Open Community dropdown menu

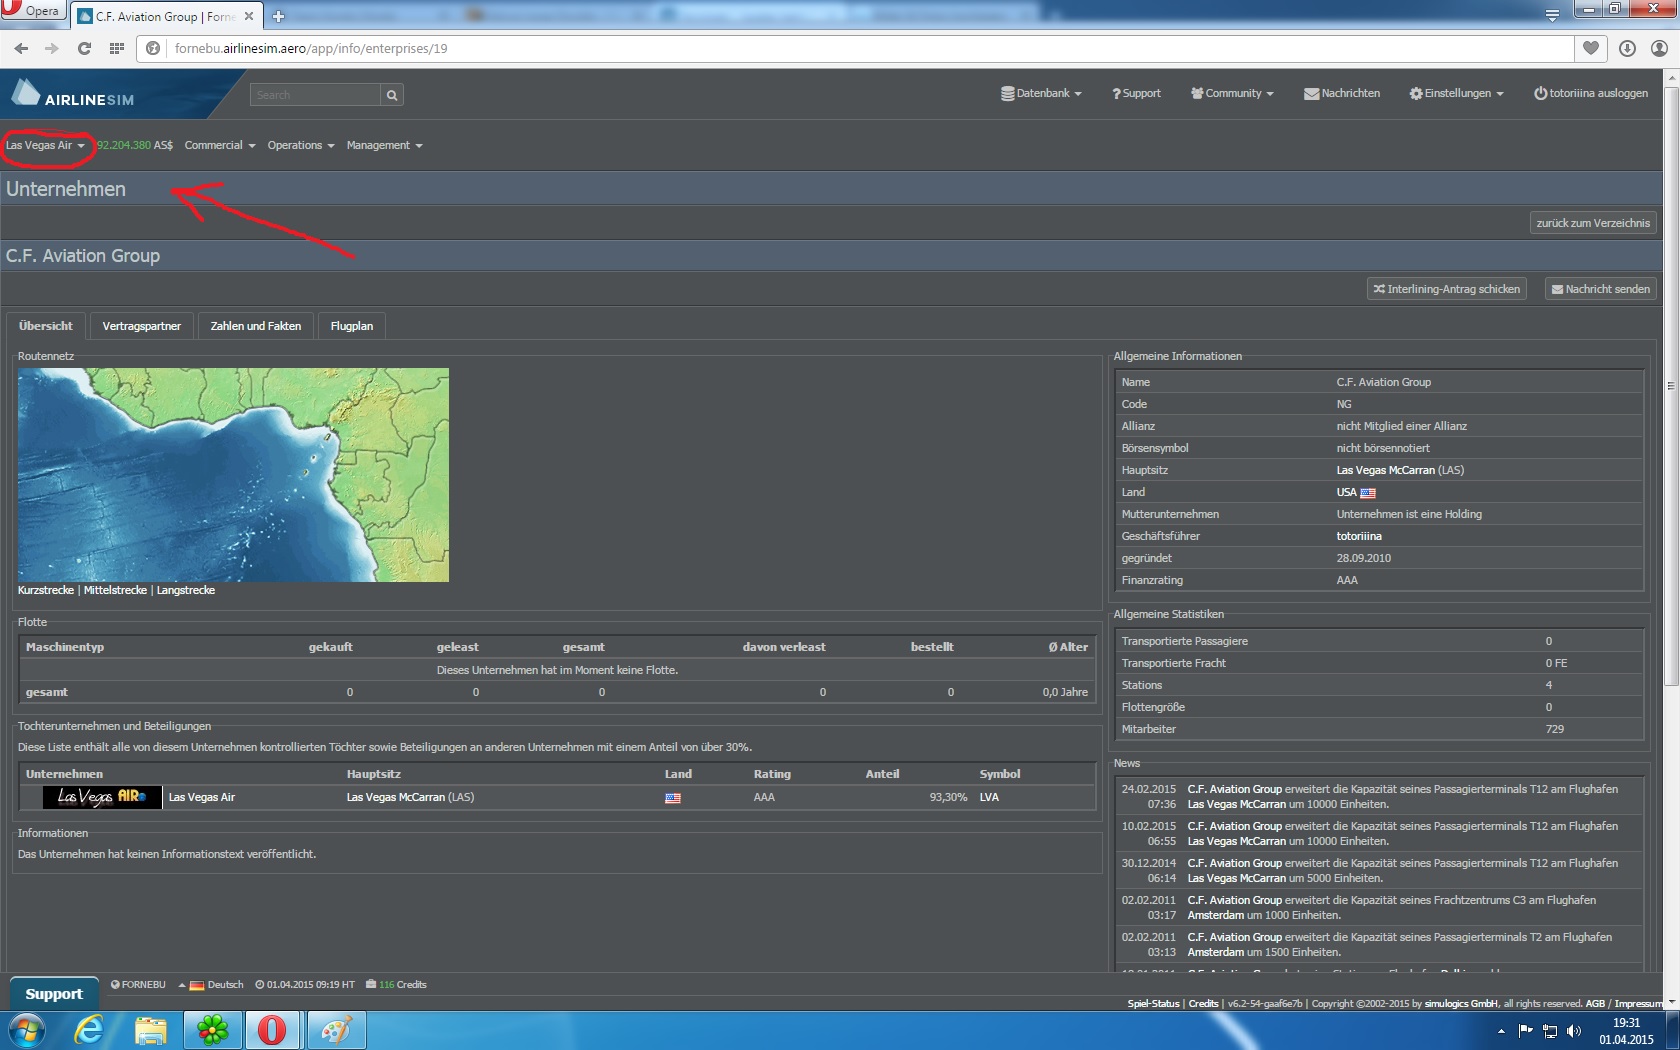point(1232,93)
